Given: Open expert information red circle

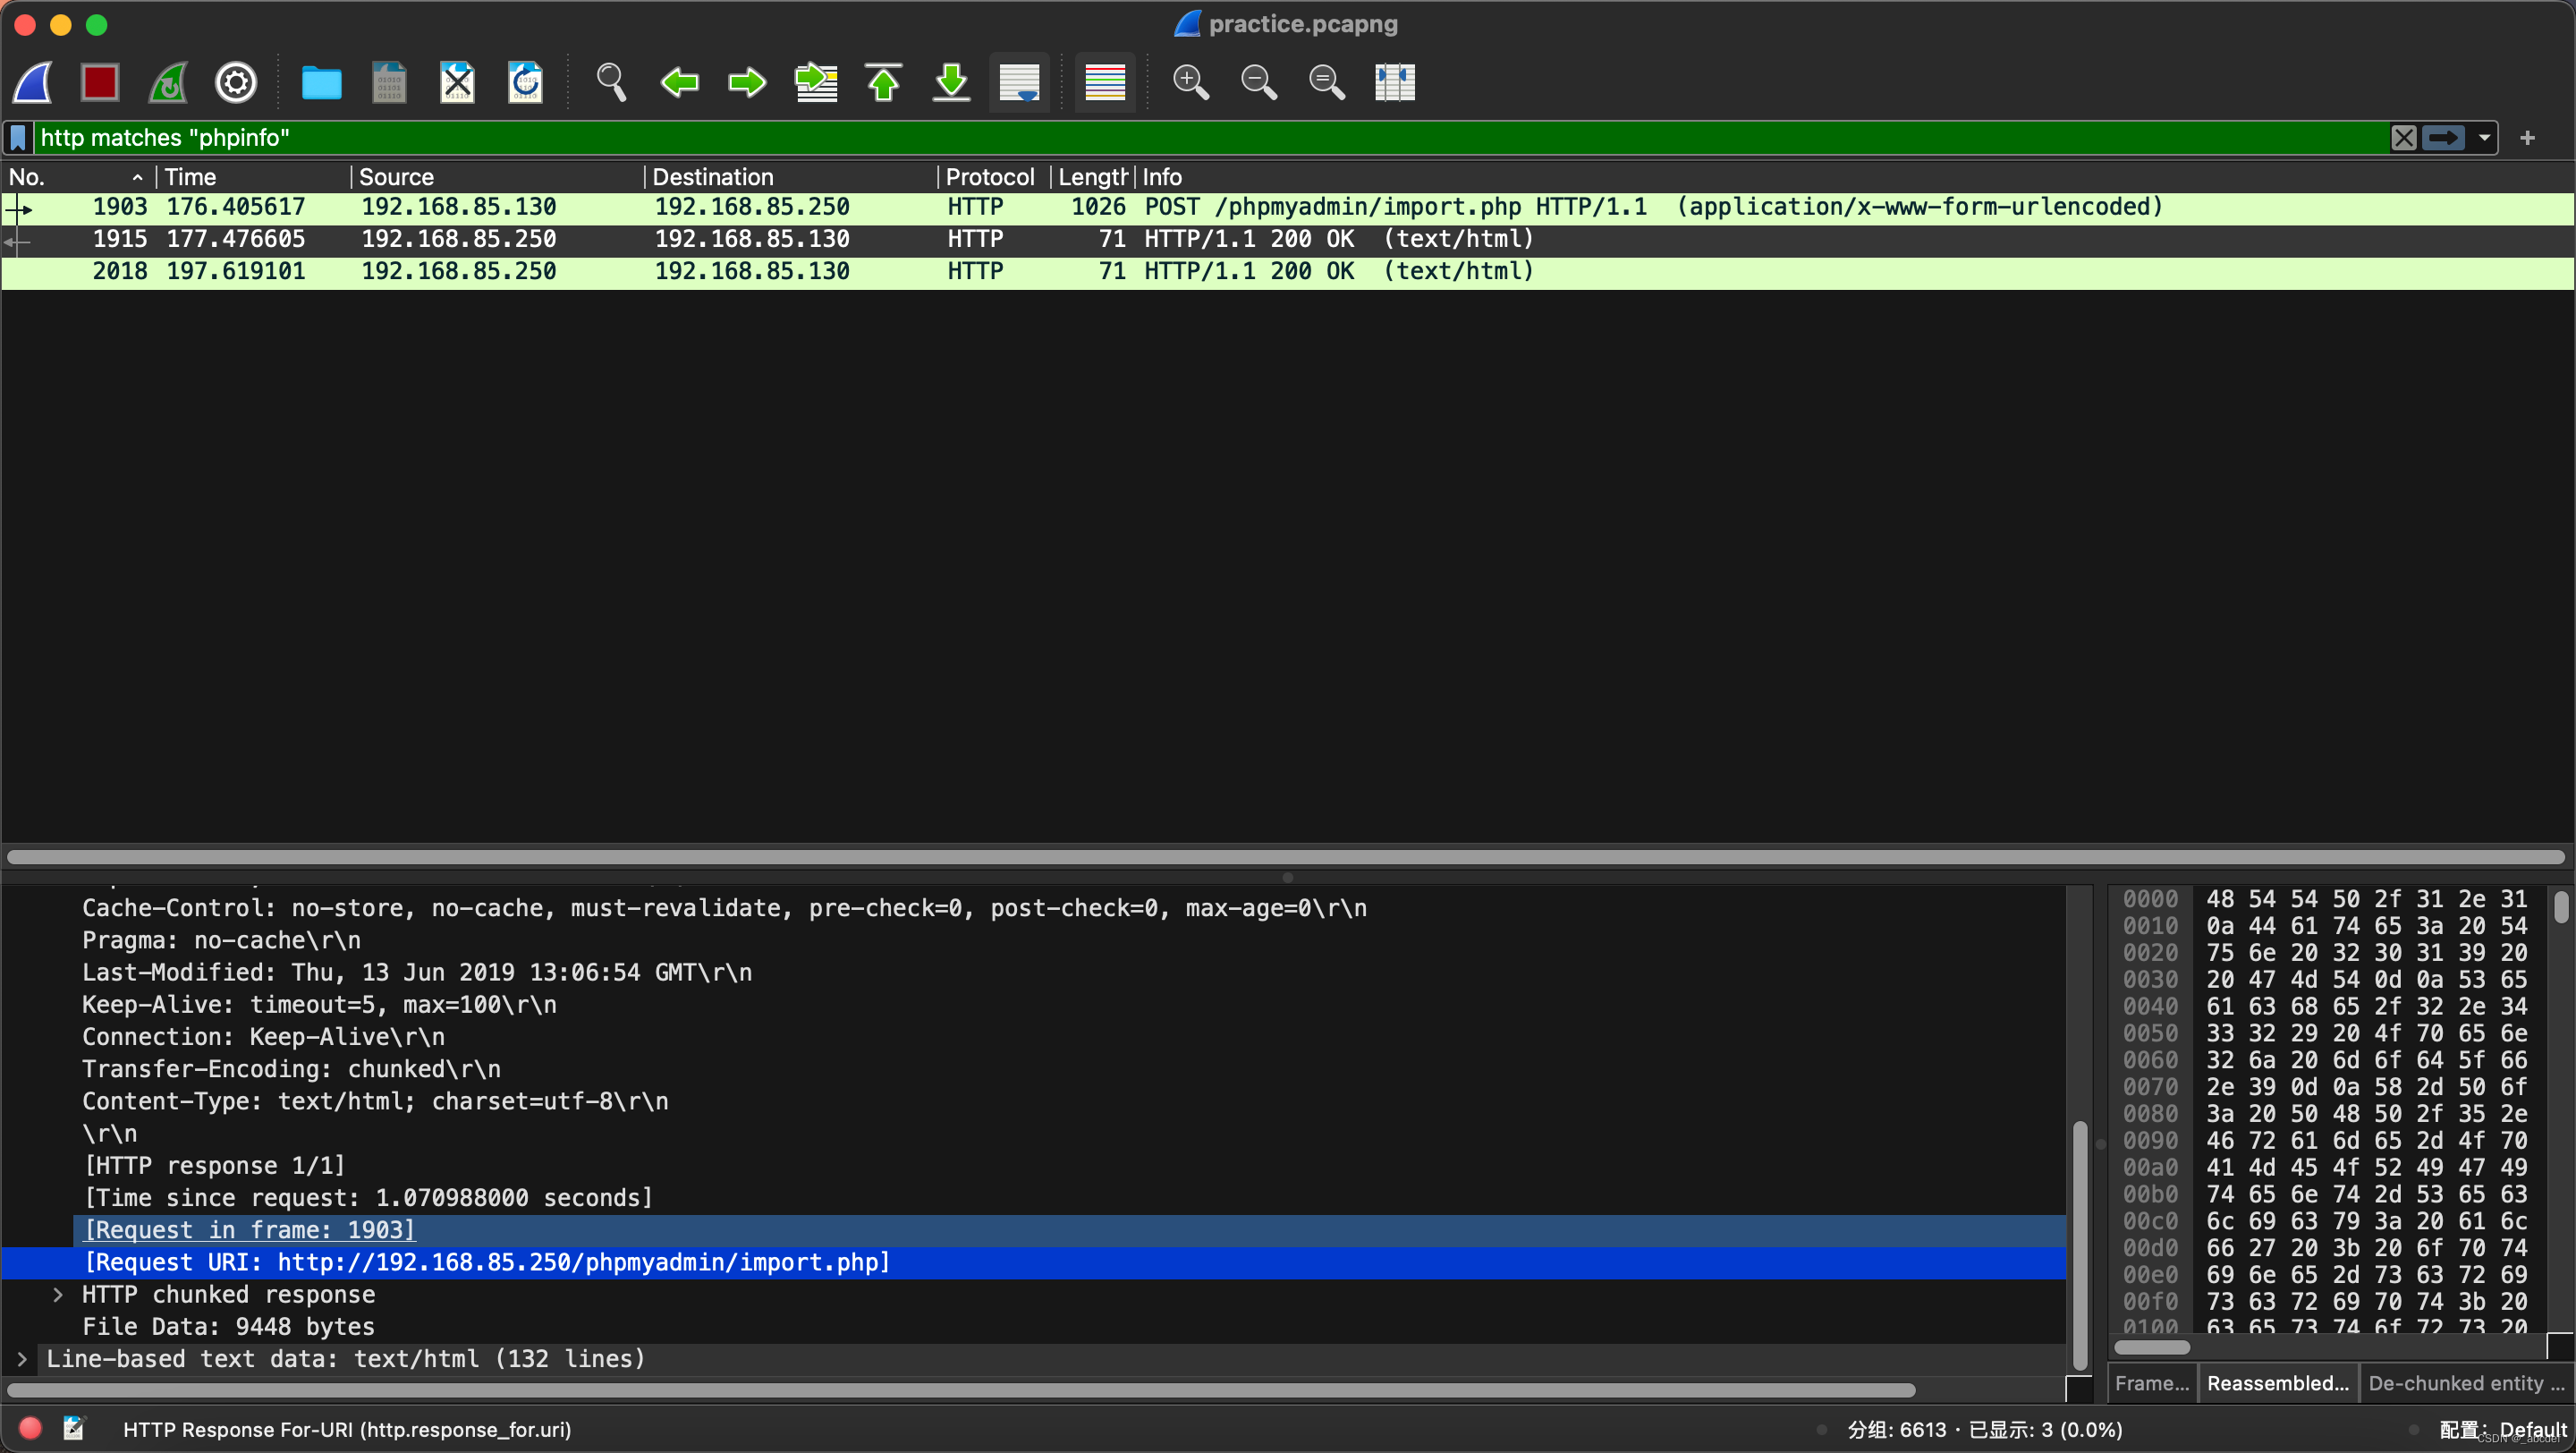Looking at the screenshot, I should coord(30,1429).
